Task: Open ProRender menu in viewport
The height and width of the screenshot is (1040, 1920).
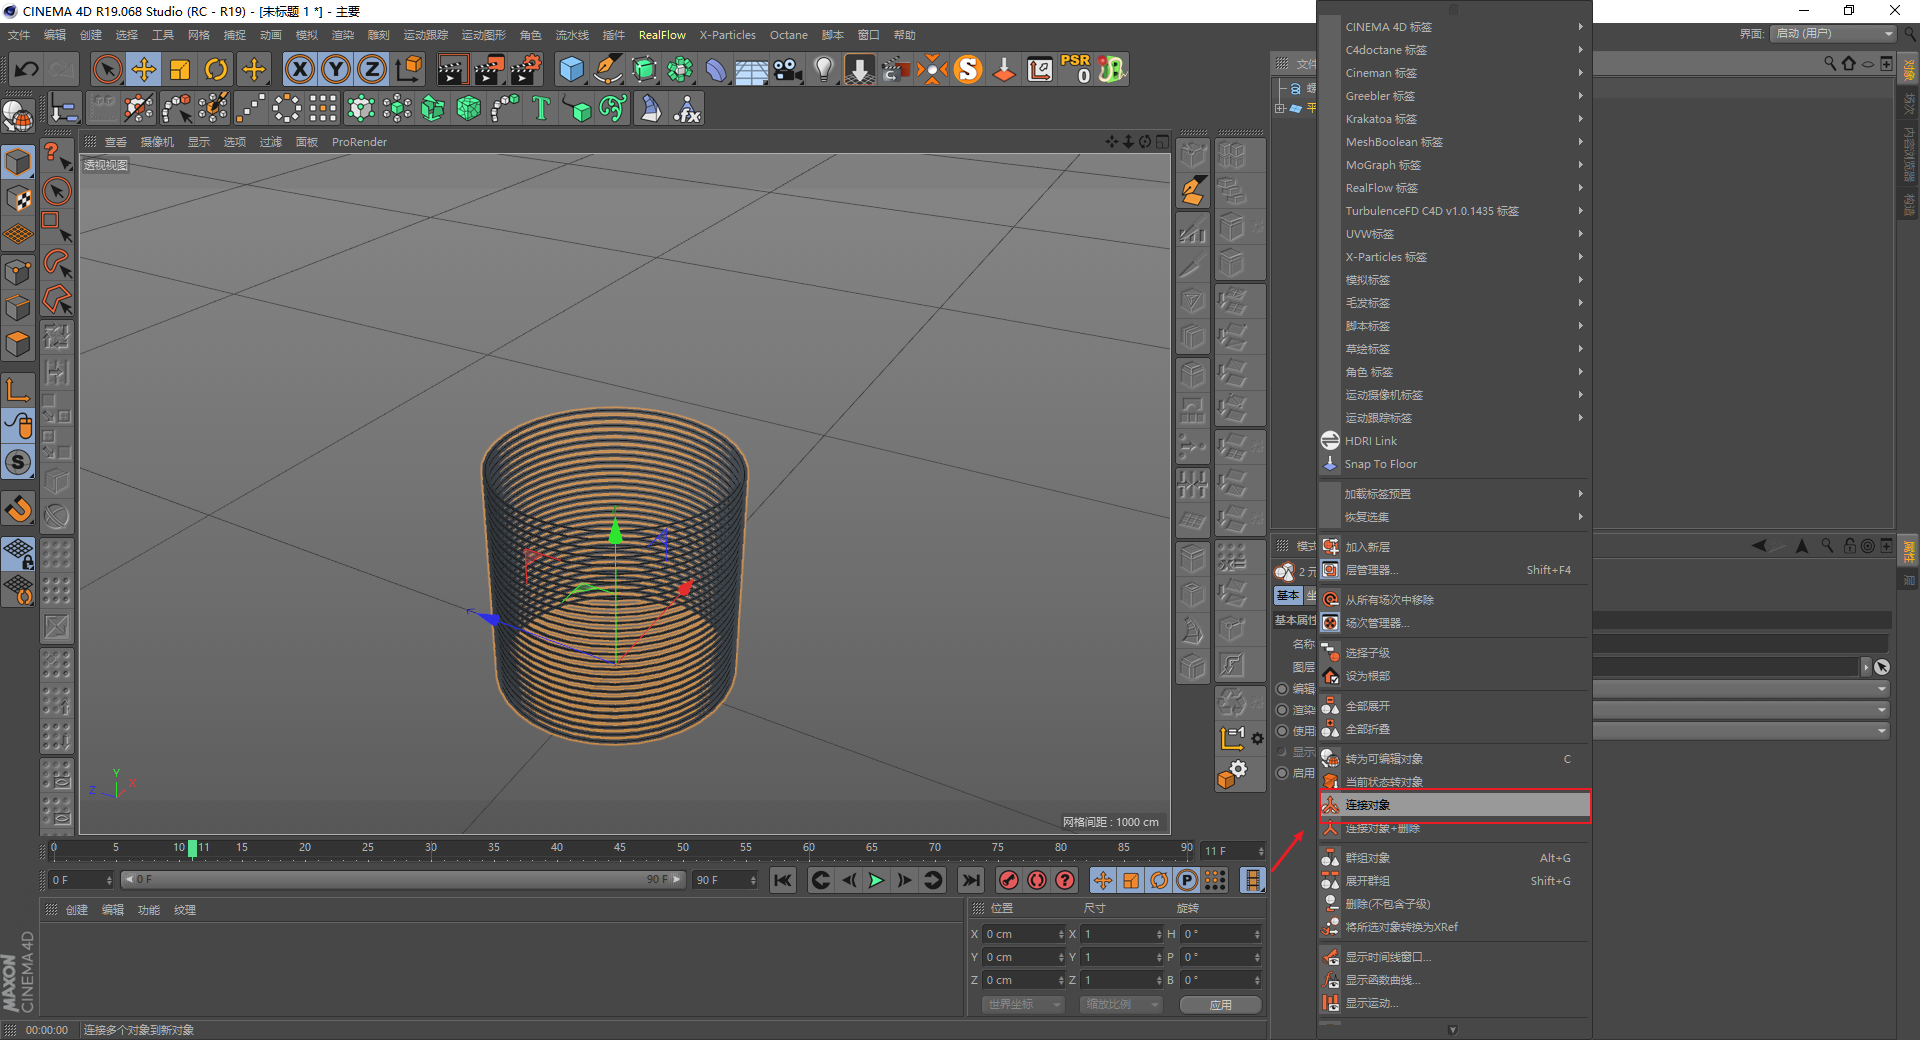Action: point(359,142)
